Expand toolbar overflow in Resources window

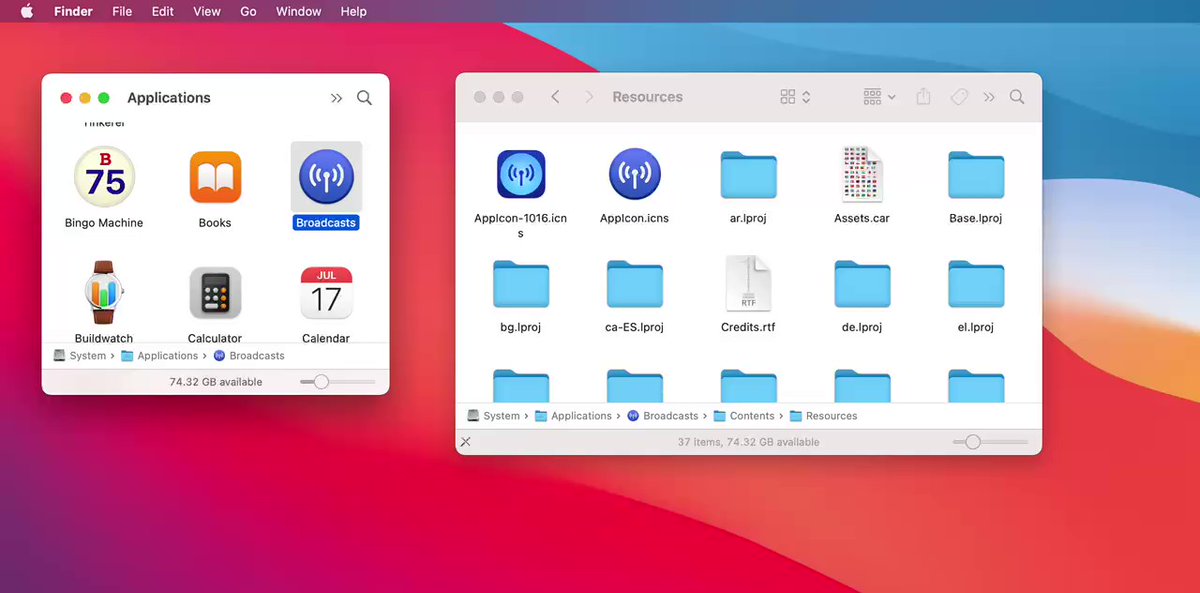pos(989,97)
